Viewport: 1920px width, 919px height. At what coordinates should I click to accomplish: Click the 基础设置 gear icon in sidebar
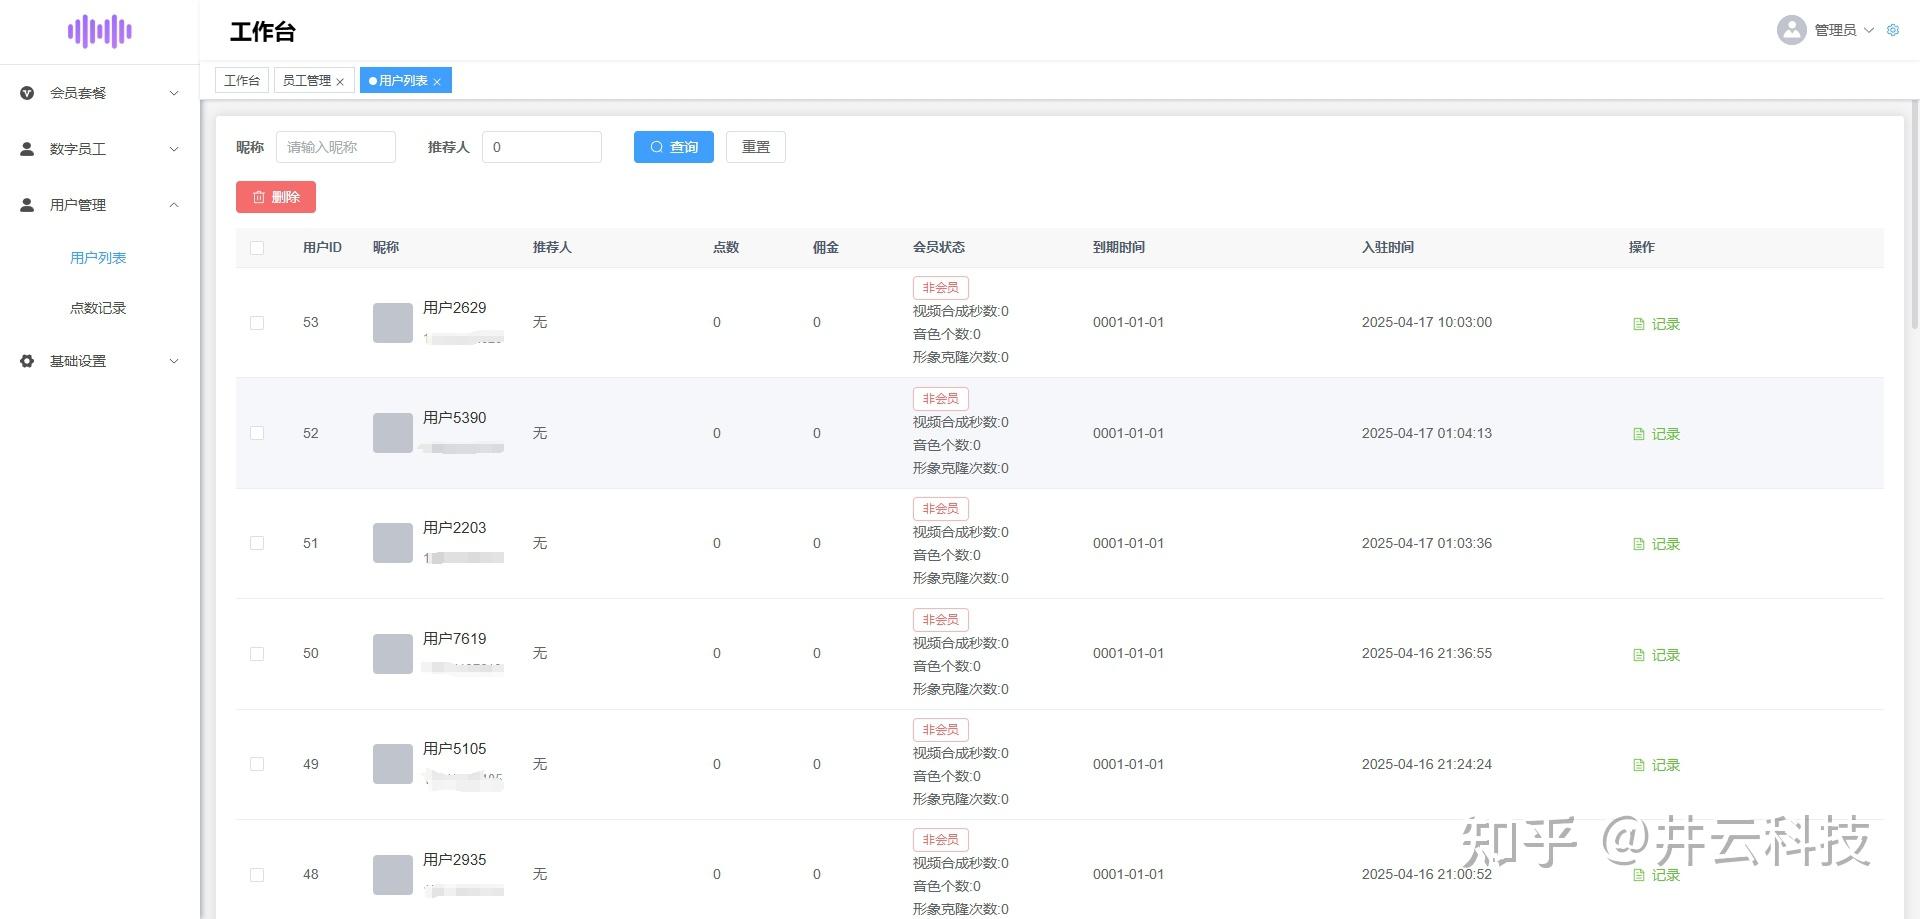(x=27, y=361)
